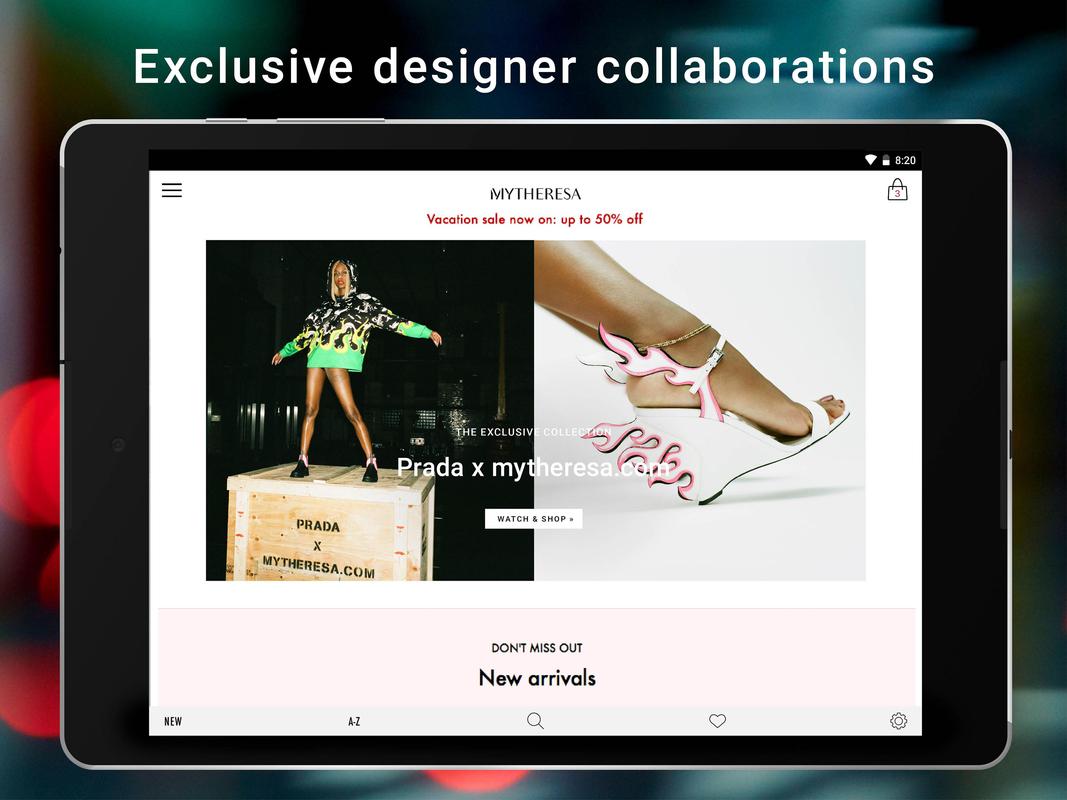
Task: Open the model on Prada crate photo
Action: tap(370, 410)
